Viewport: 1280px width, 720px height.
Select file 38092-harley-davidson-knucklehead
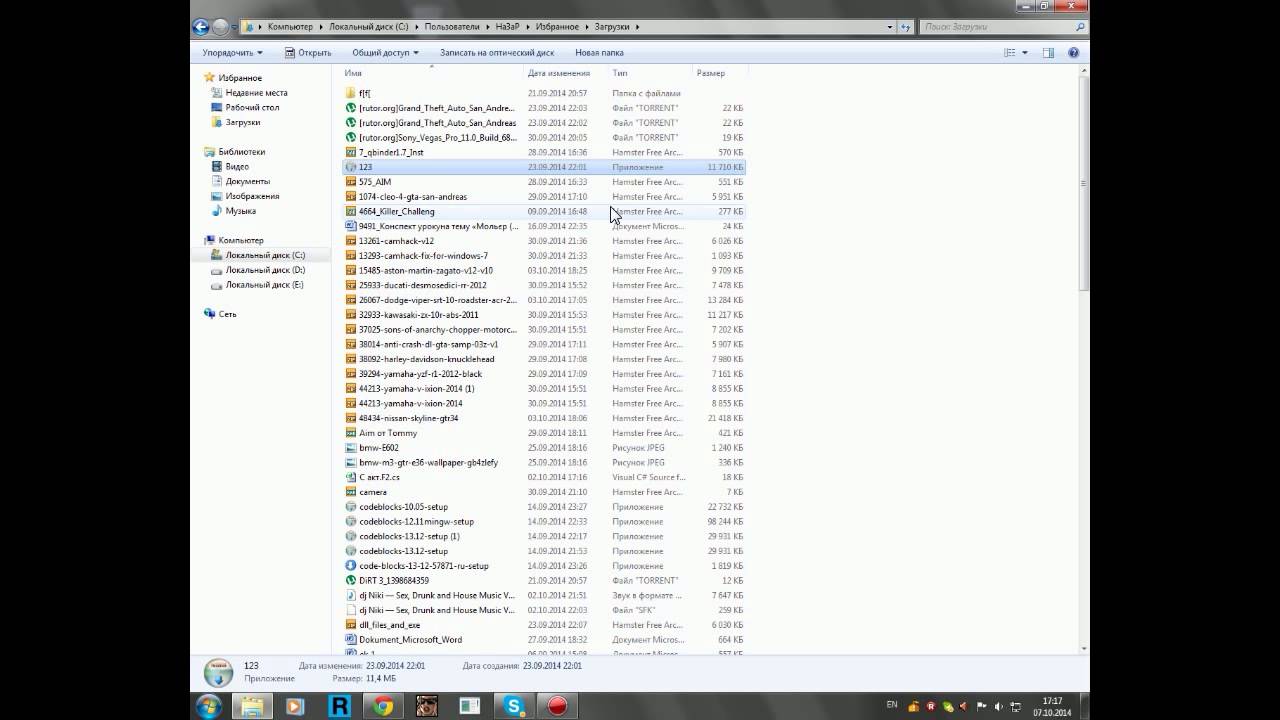tap(426, 359)
